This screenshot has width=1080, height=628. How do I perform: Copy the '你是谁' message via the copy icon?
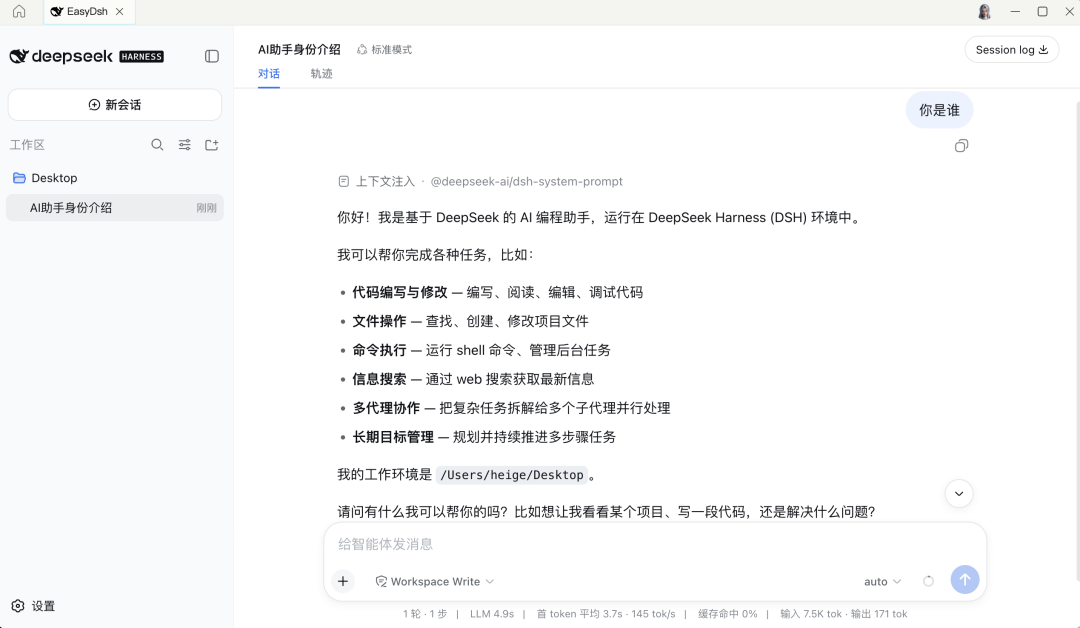coord(962,145)
